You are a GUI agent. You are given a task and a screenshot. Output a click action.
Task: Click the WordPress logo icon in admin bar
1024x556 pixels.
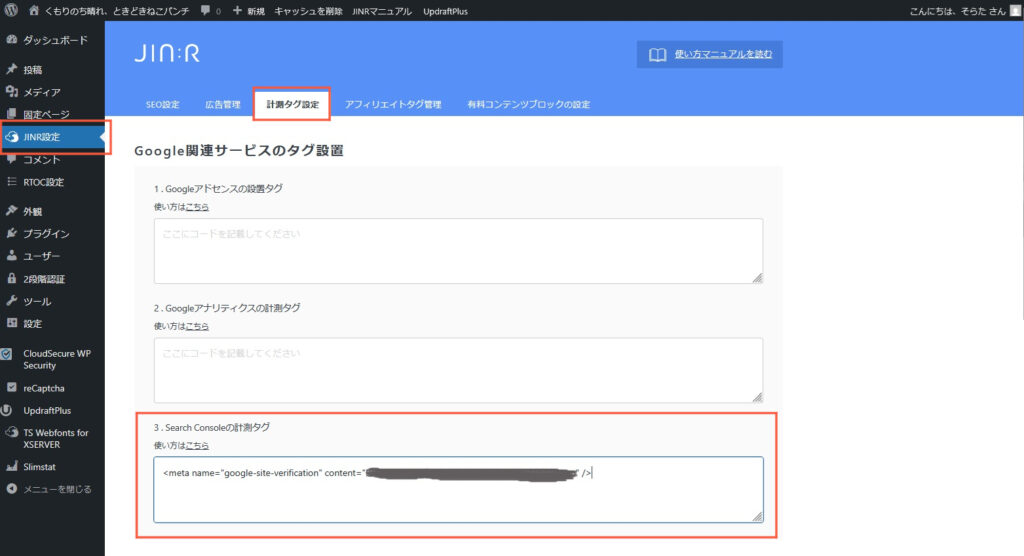(x=12, y=10)
